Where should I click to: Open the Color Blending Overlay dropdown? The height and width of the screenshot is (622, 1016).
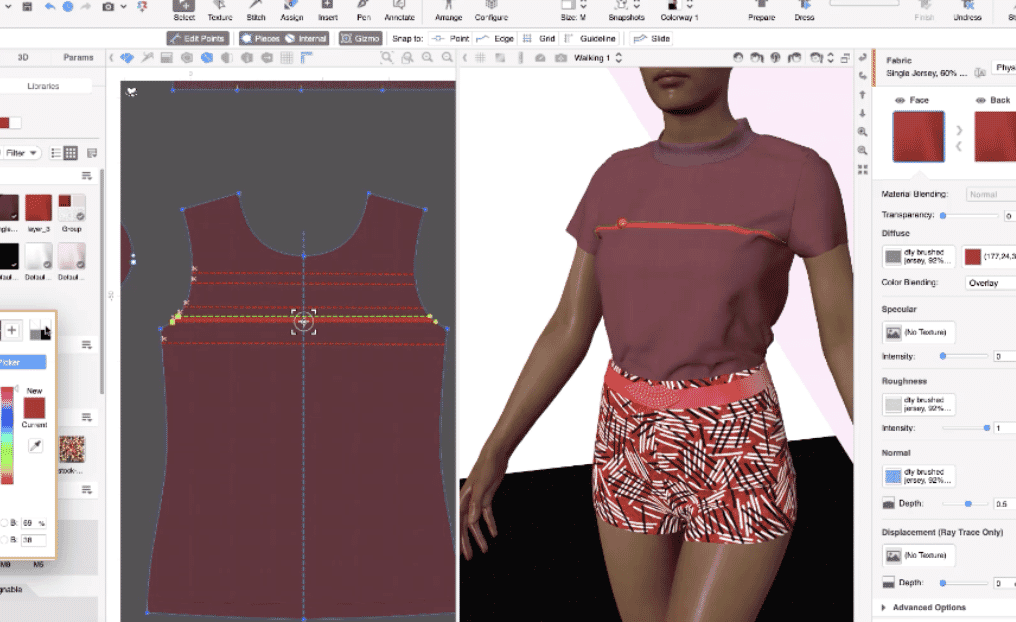[991, 283]
